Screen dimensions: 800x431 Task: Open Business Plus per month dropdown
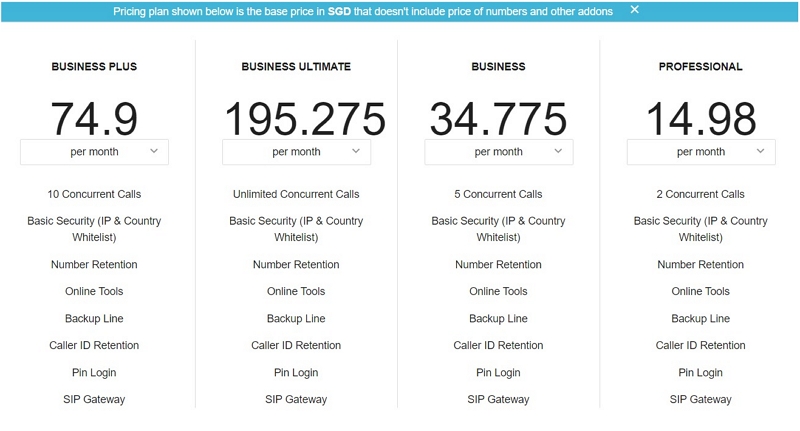94,152
